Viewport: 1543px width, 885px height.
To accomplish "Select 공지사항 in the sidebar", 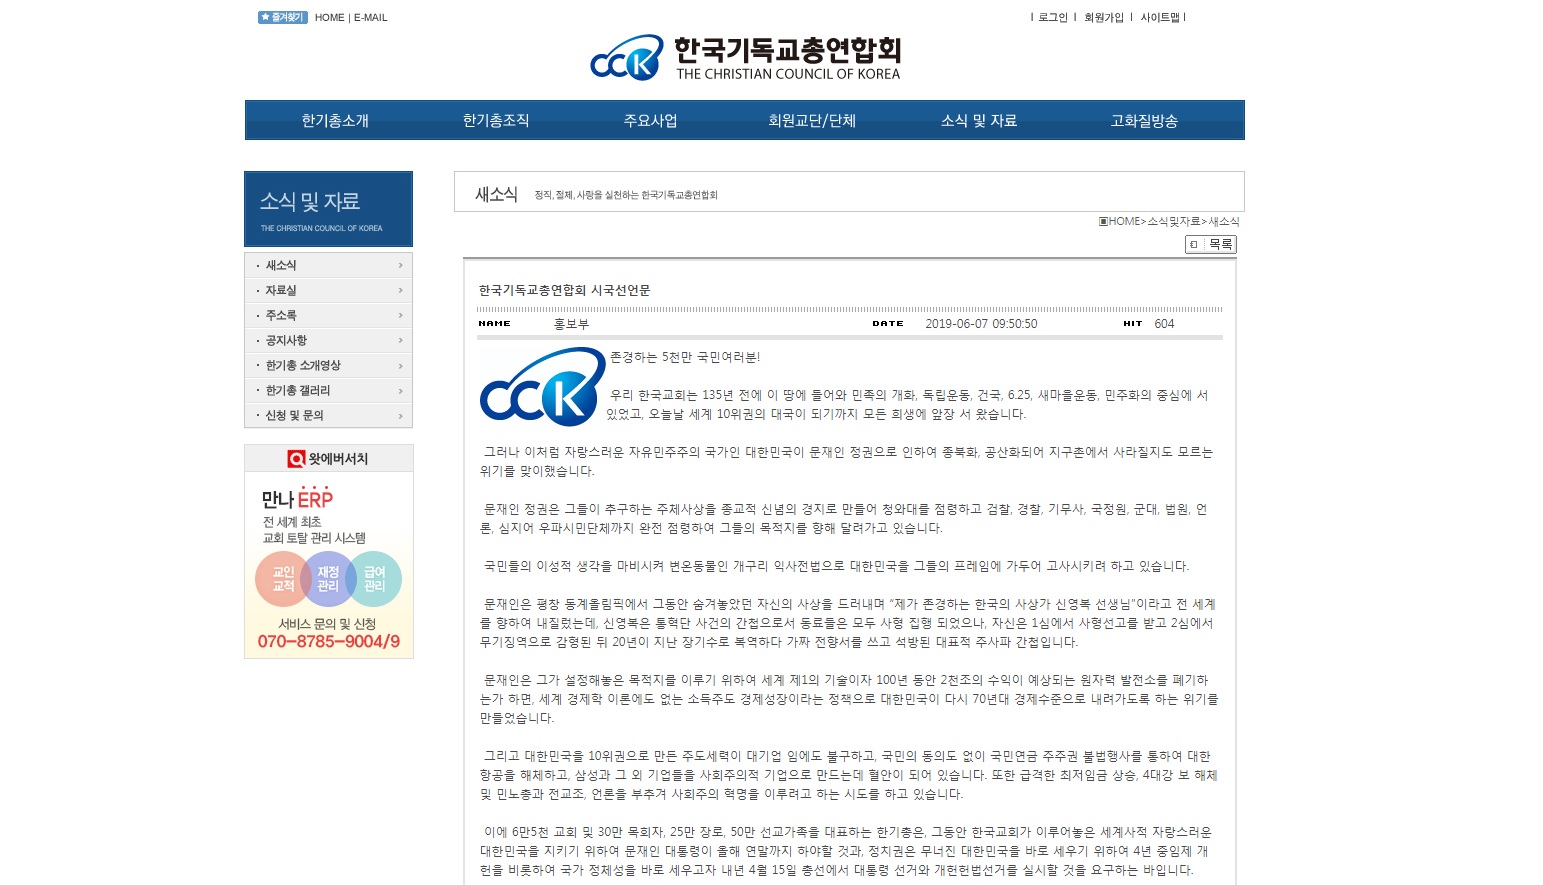I will click(x=286, y=340).
